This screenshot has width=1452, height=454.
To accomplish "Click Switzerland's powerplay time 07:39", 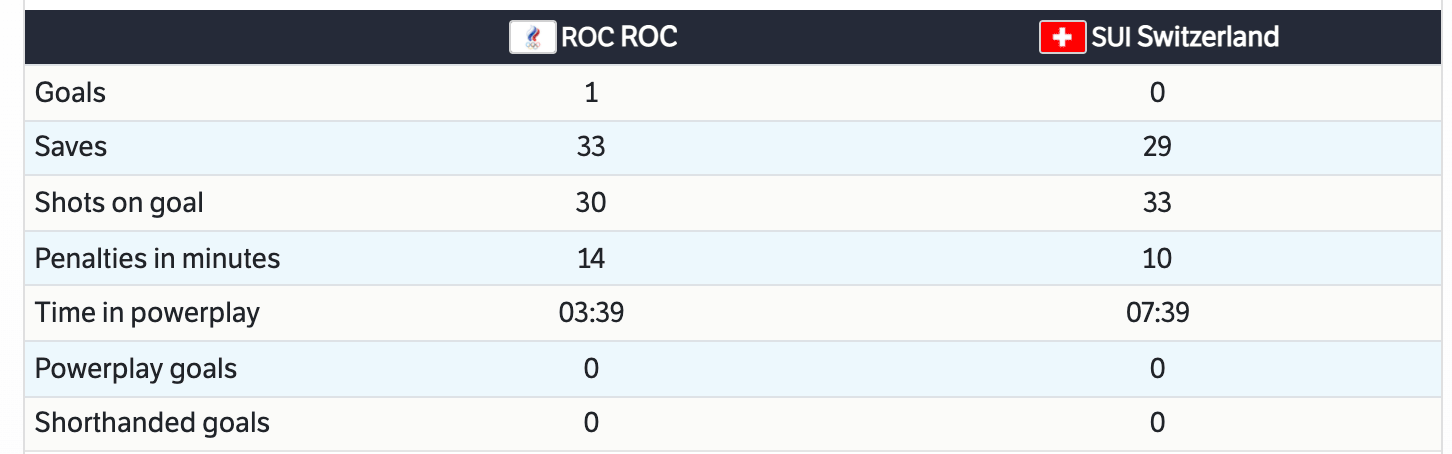I will pyautogui.click(x=1157, y=313).
